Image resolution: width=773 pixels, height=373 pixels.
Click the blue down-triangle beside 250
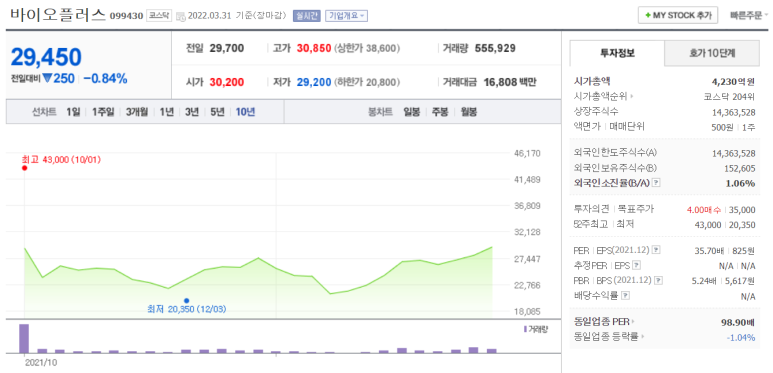click(x=47, y=78)
